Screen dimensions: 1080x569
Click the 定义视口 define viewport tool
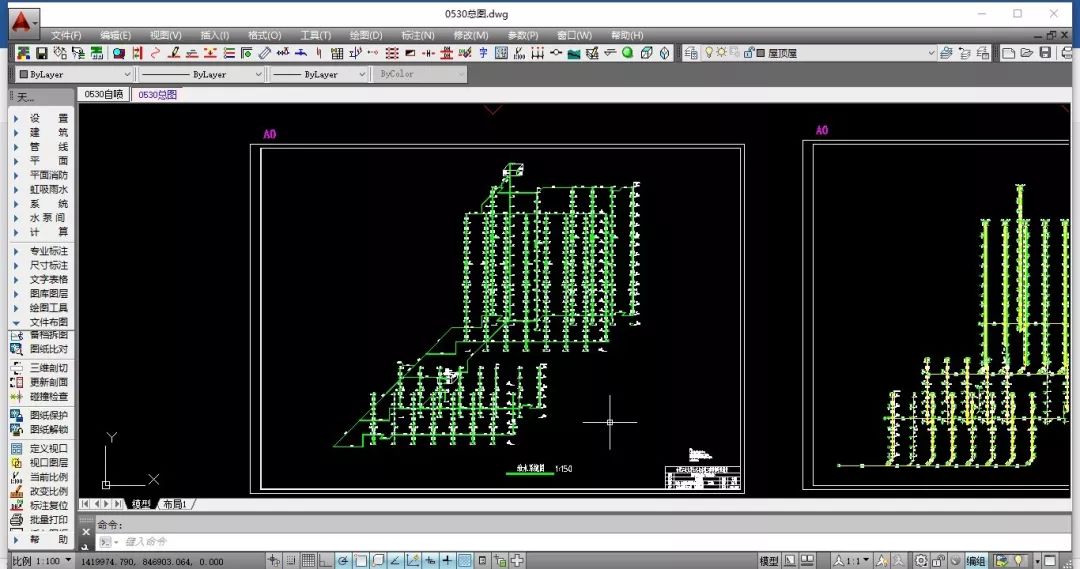(x=39, y=448)
